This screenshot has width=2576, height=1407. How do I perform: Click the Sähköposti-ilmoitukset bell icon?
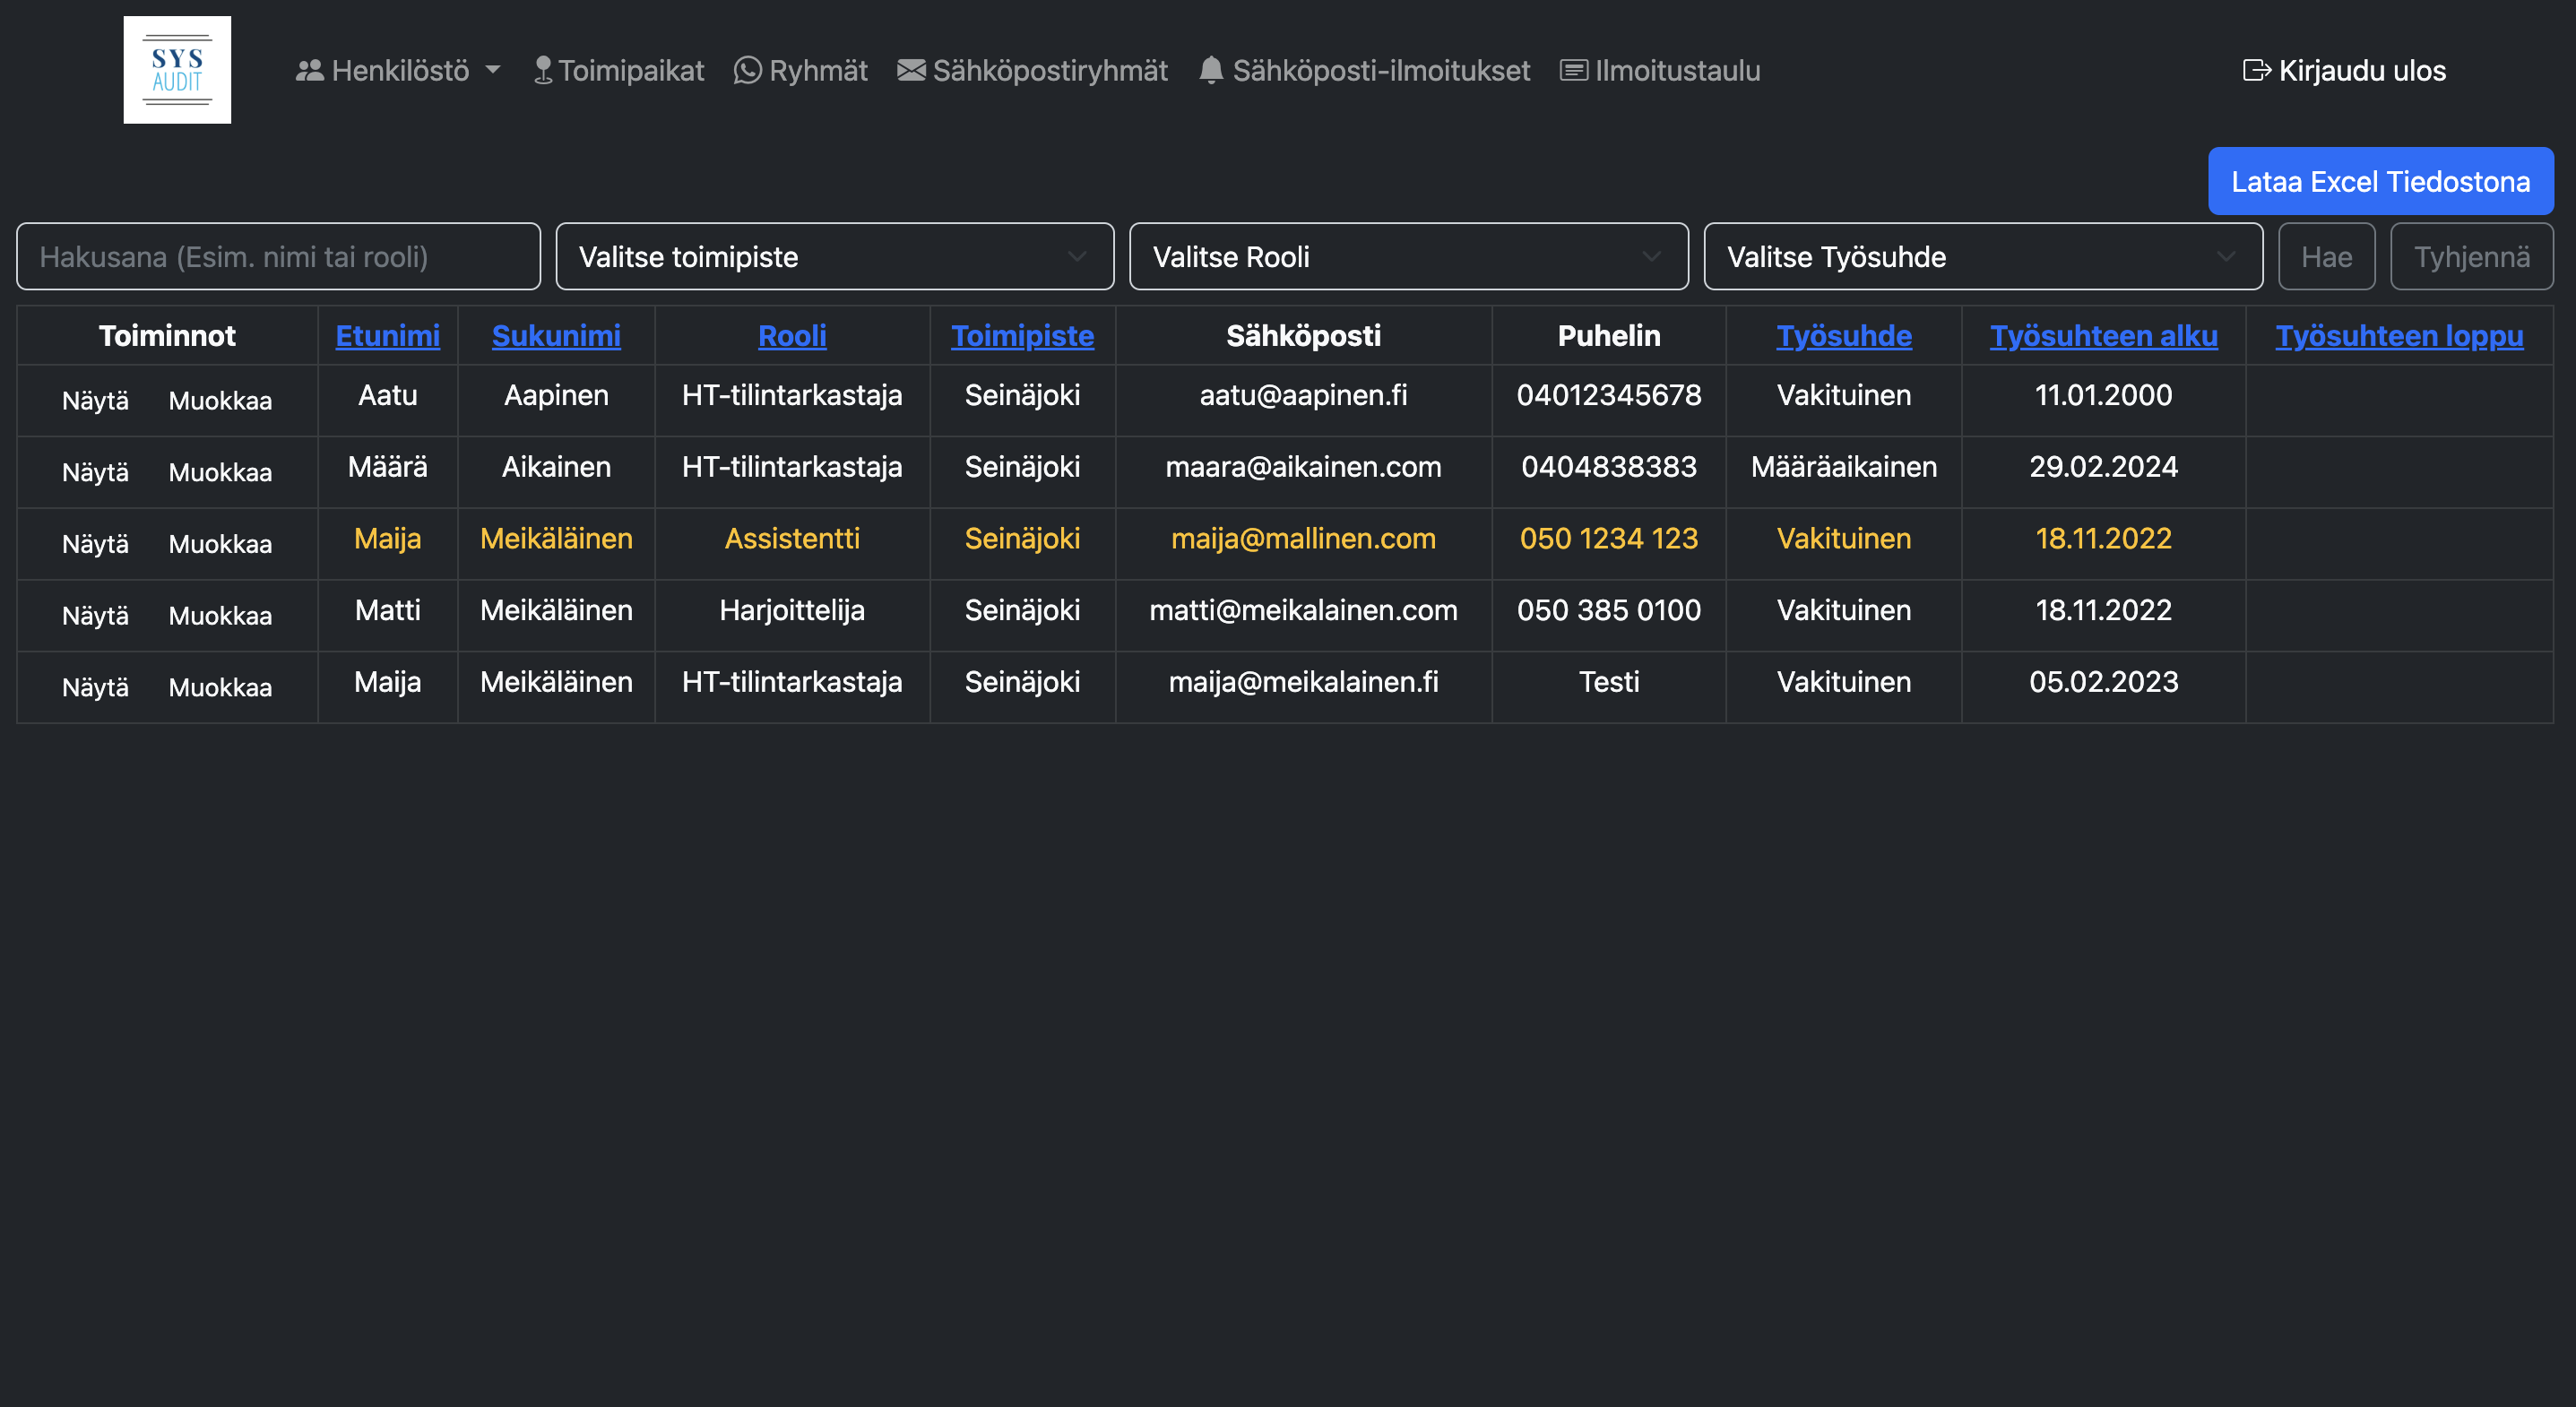click(1211, 70)
